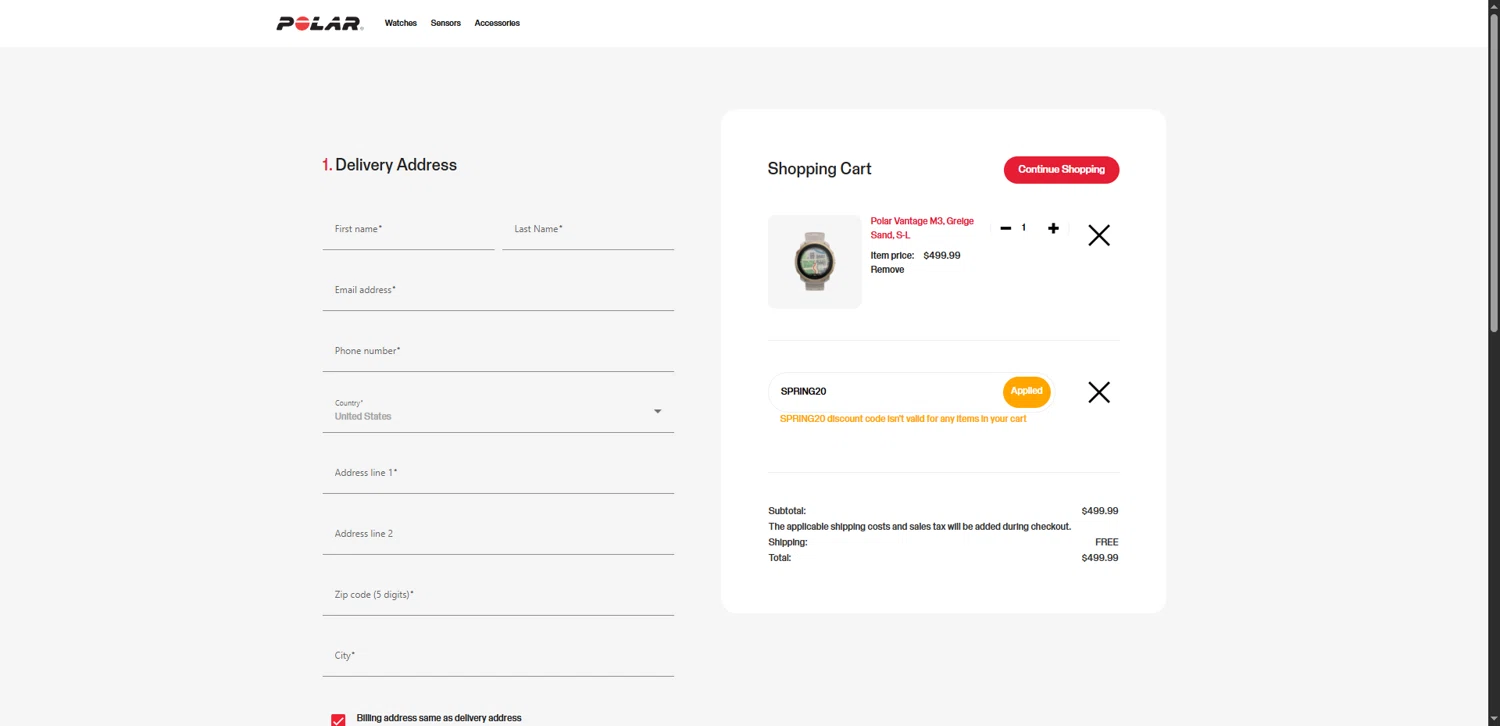Open the Sensors menu

pyautogui.click(x=445, y=23)
